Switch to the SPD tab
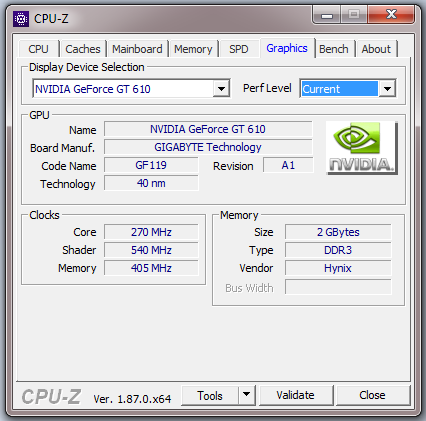Image resolution: width=426 pixels, height=421 pixels. pos(239,49)
